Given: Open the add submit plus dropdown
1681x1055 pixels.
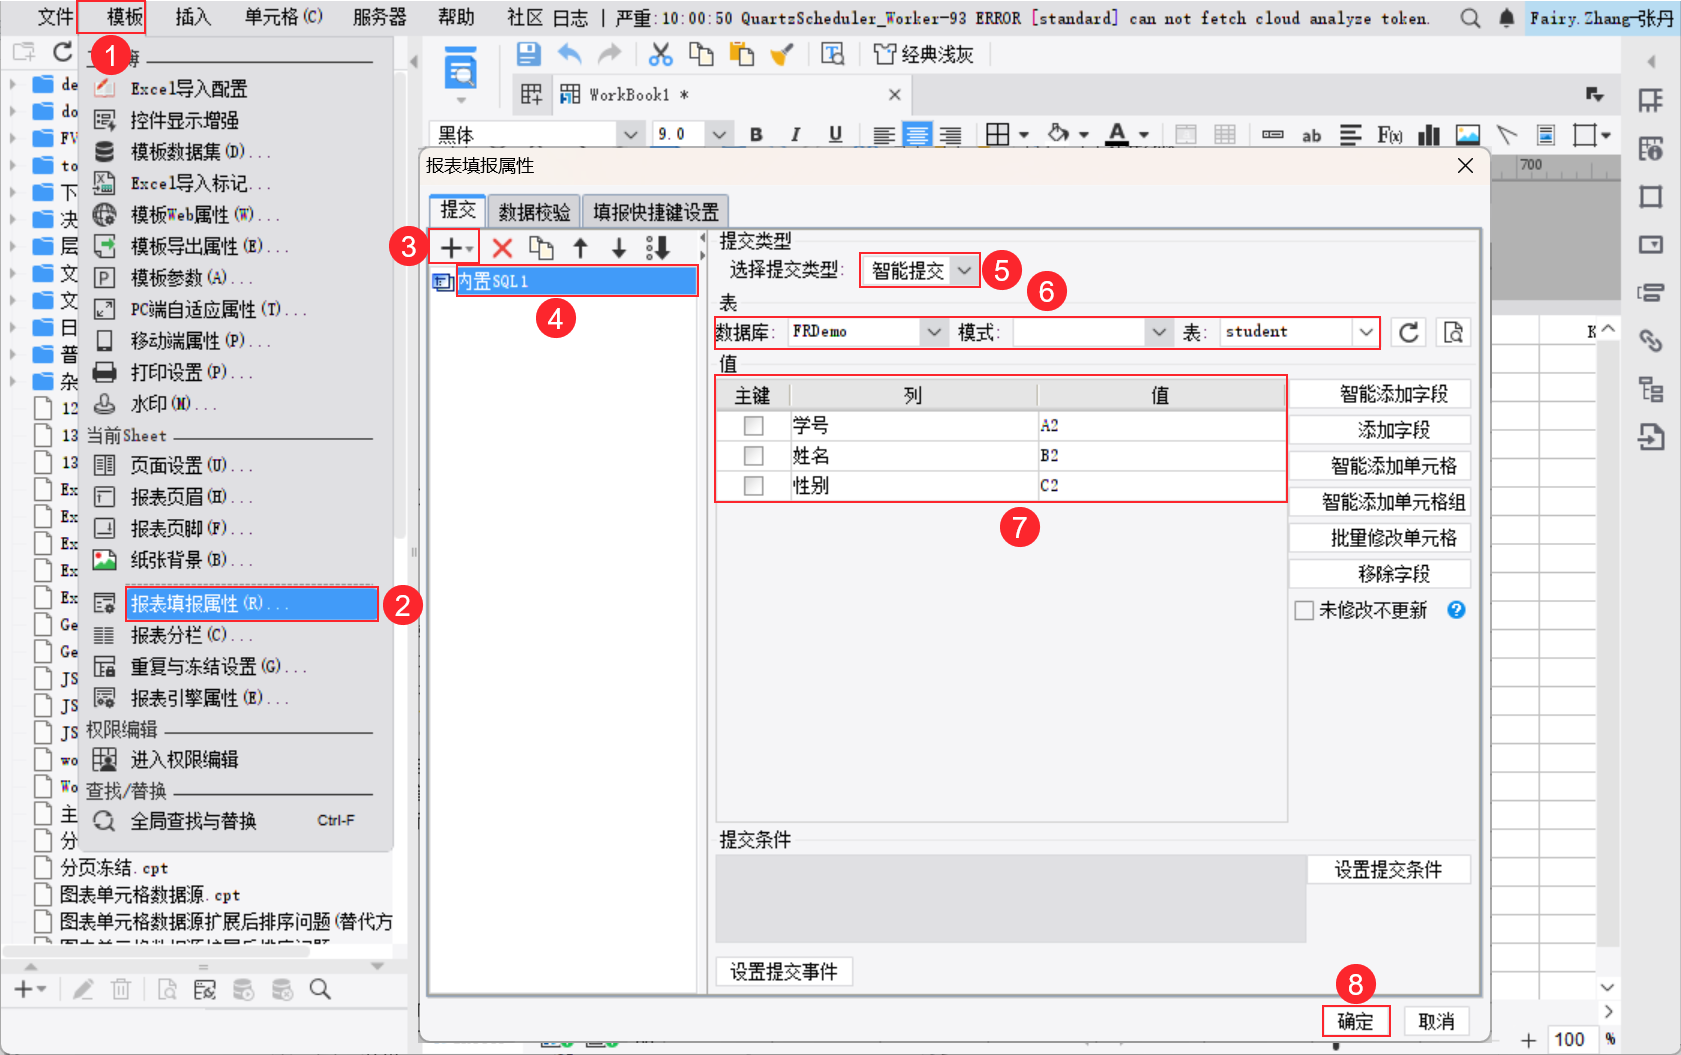Looking at the screenshot, I should pyautogui.click(x=455, y=248).
